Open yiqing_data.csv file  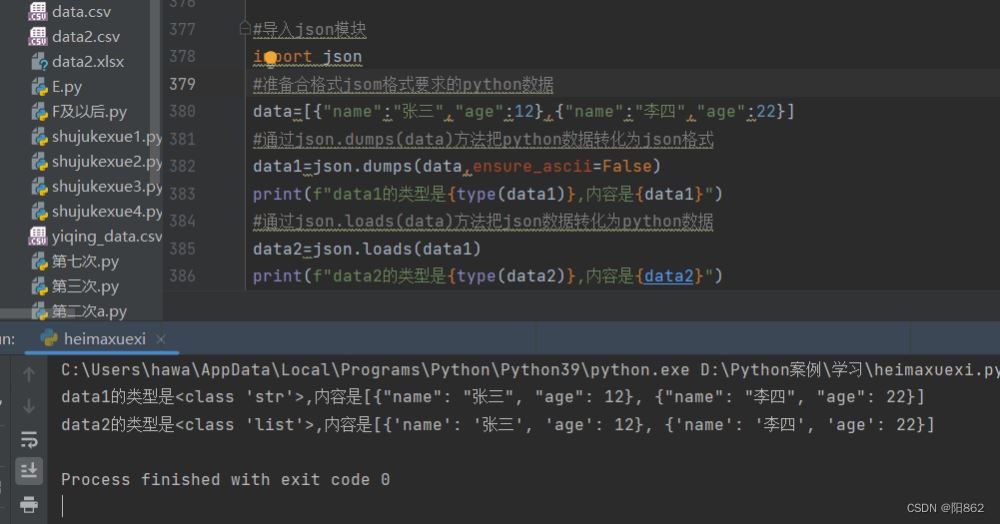[107, 236]
